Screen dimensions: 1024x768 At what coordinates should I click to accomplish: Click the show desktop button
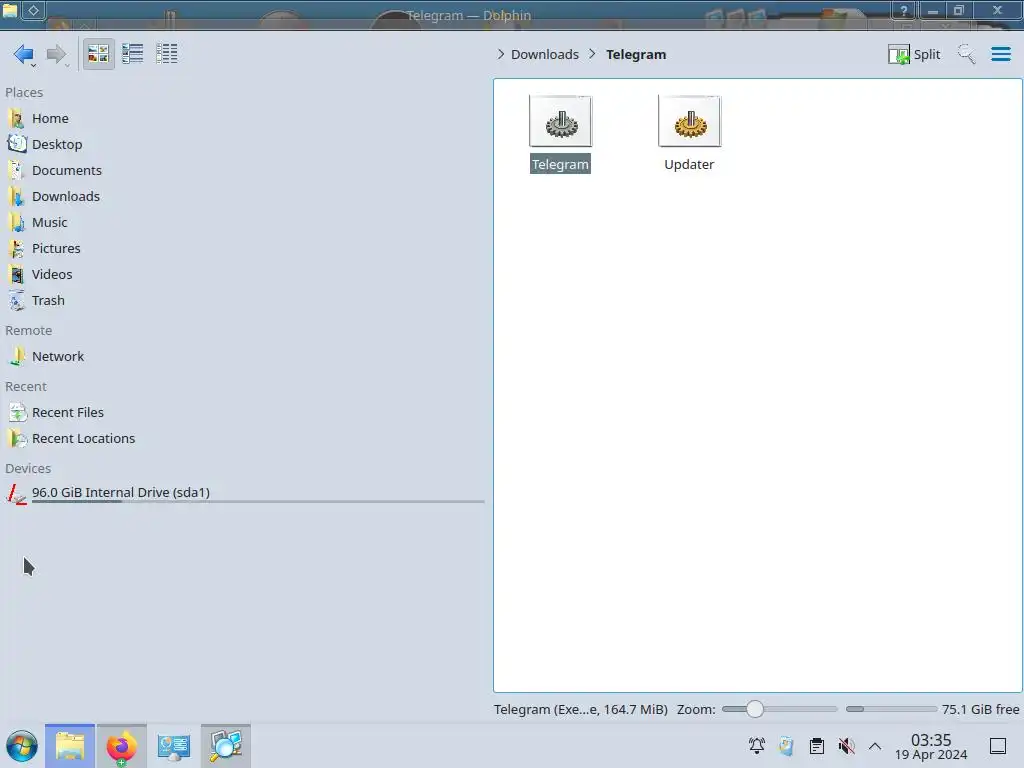pyautogui.click(x=998, y=746)
